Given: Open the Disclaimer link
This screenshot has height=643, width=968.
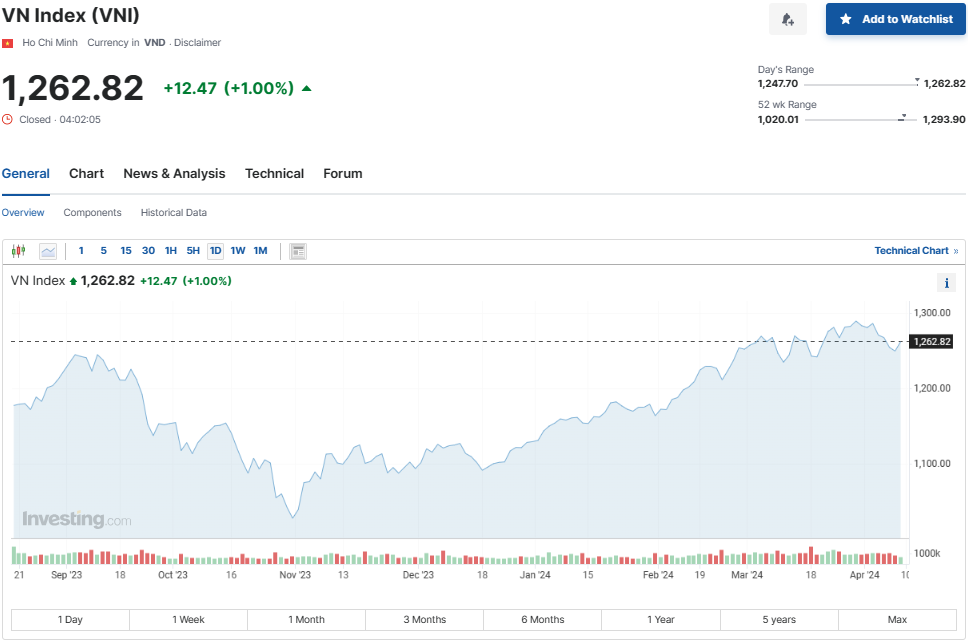Looking at the screenshot, I should [198, 43].
